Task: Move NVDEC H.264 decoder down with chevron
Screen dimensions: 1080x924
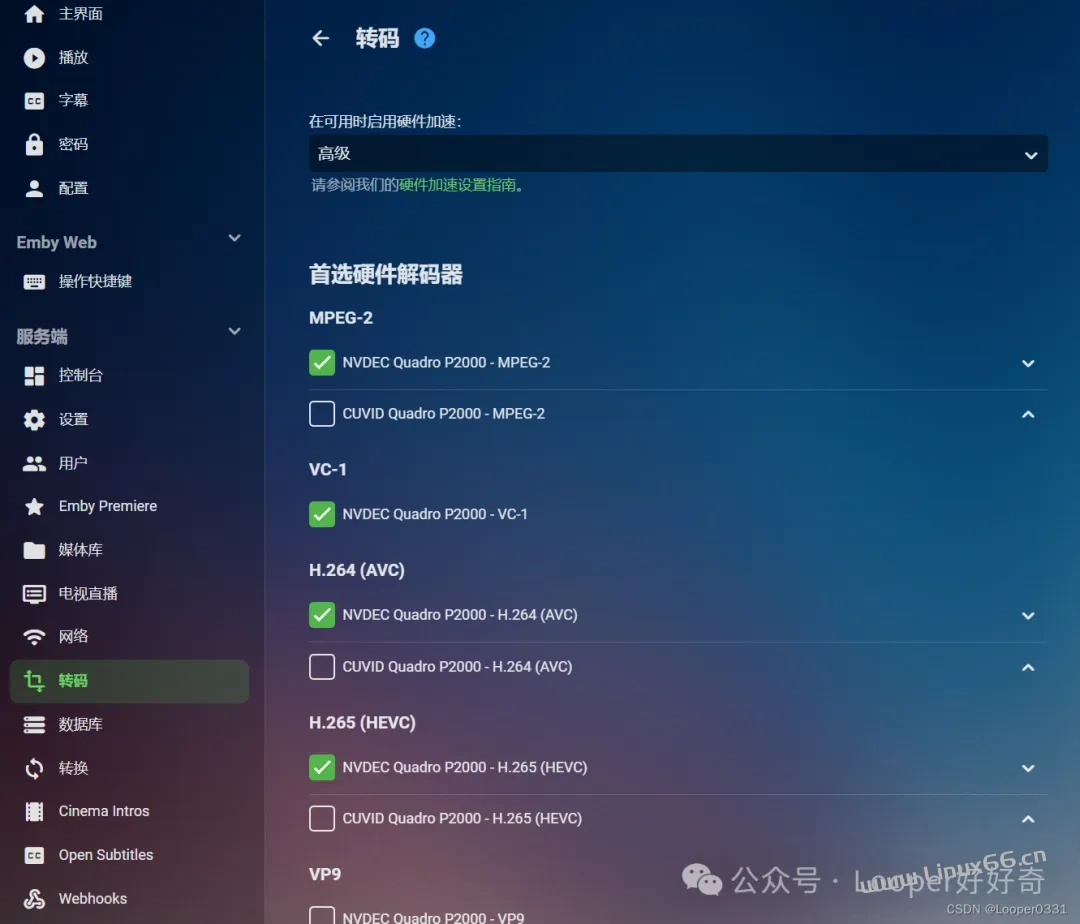Action: (1028, 616)
